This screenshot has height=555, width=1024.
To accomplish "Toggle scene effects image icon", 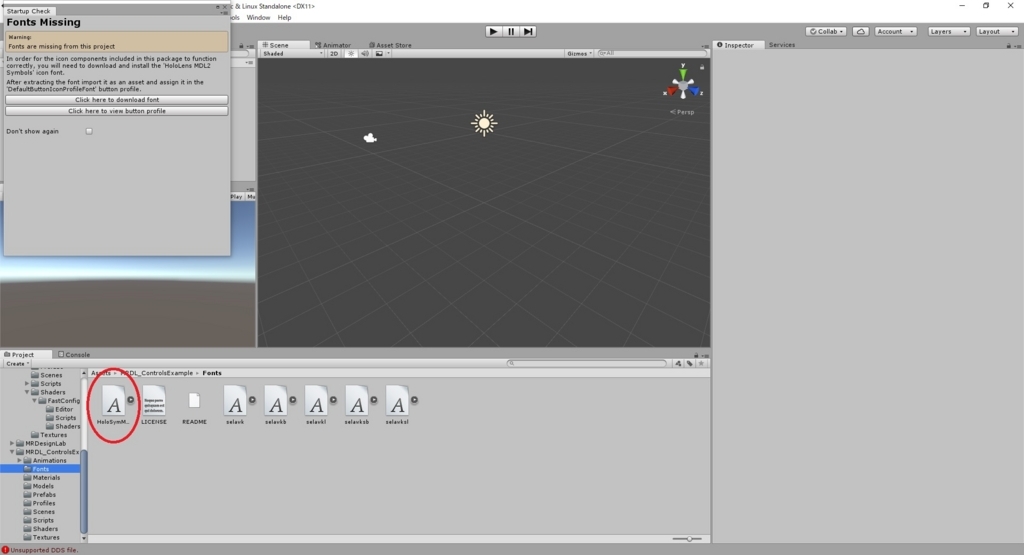I will pyautogui.click(x=379, y=54).
